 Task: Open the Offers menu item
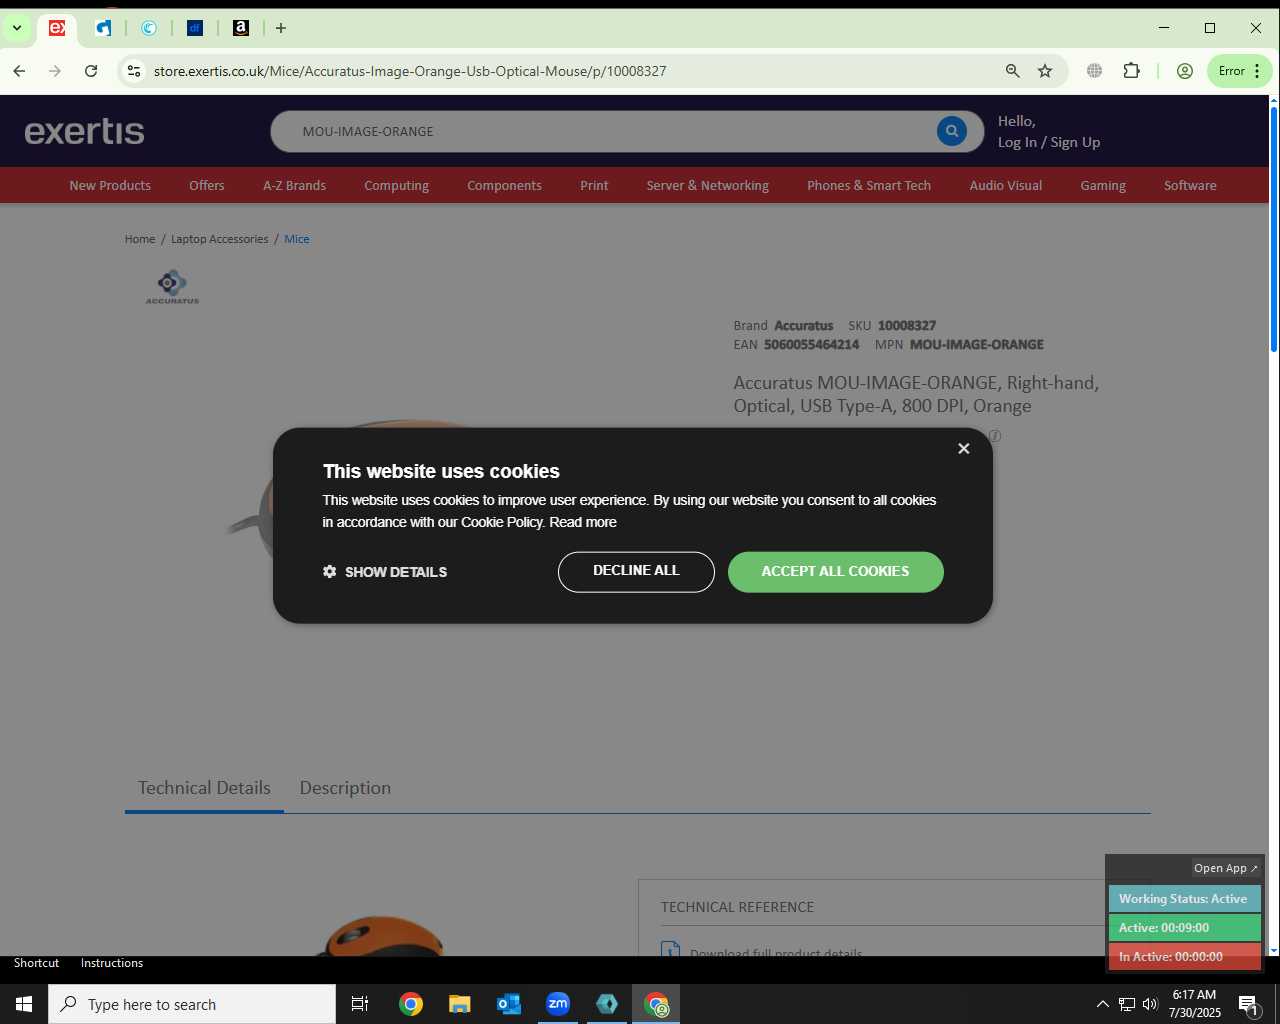coord(207,185)
